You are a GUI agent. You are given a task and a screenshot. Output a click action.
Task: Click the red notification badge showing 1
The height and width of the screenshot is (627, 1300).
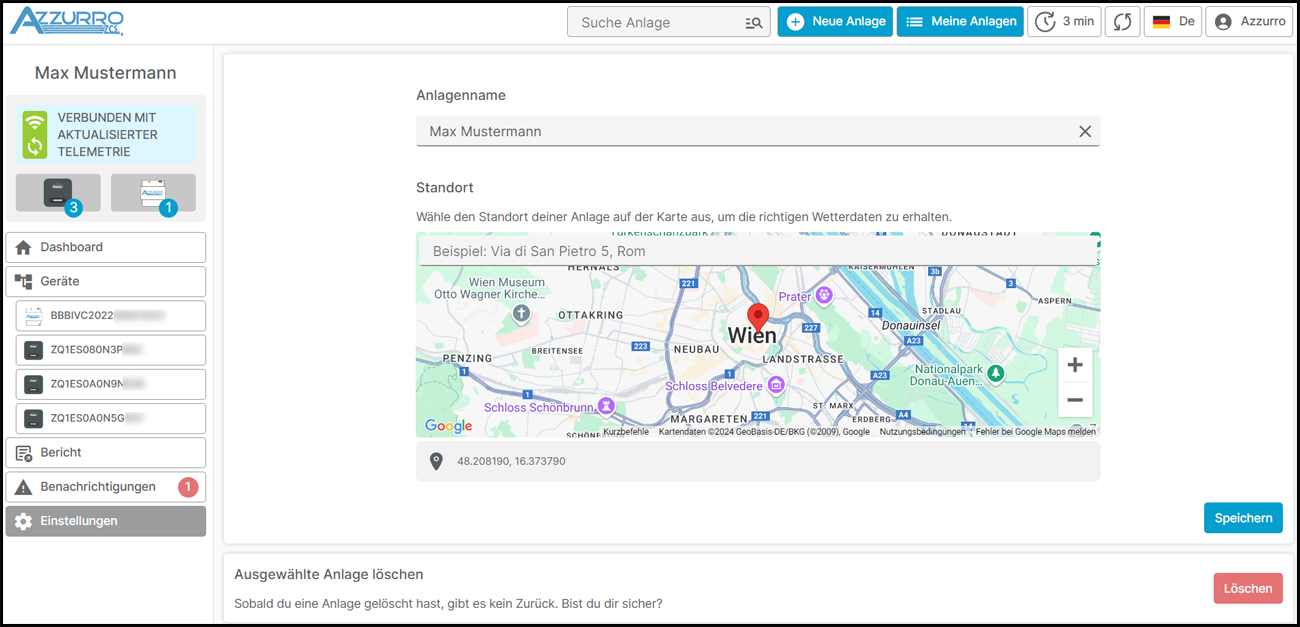[x=188, y=487]
